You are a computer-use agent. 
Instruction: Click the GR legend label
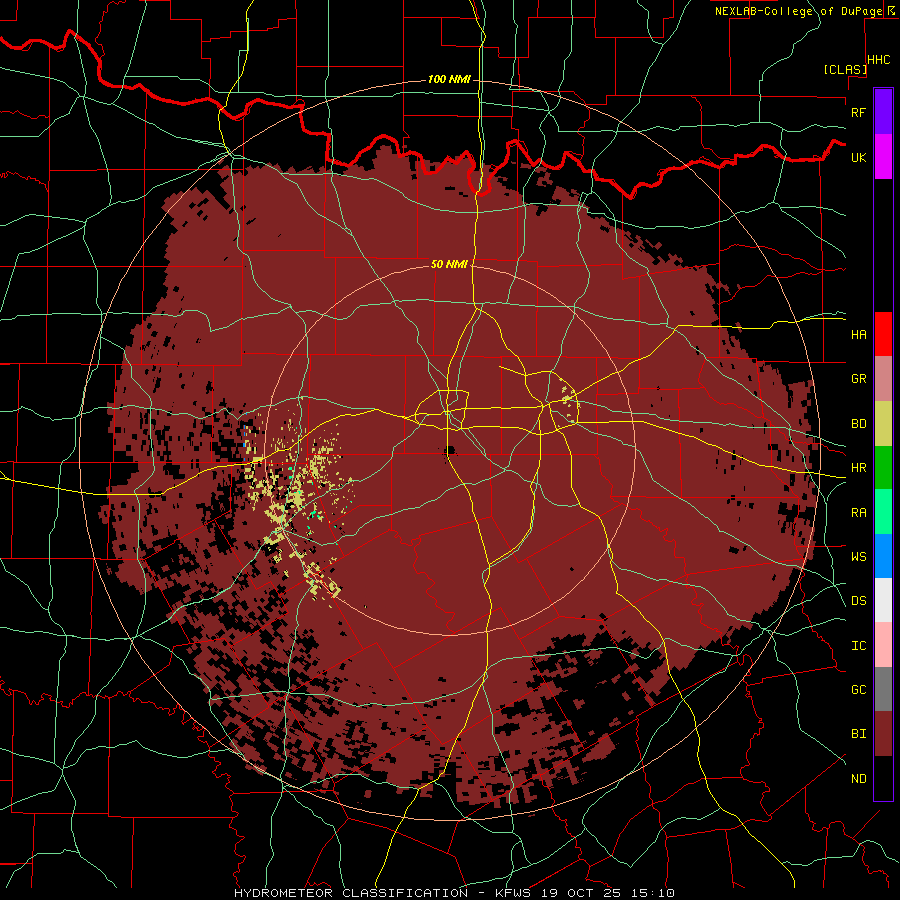(x=858, y=379)
